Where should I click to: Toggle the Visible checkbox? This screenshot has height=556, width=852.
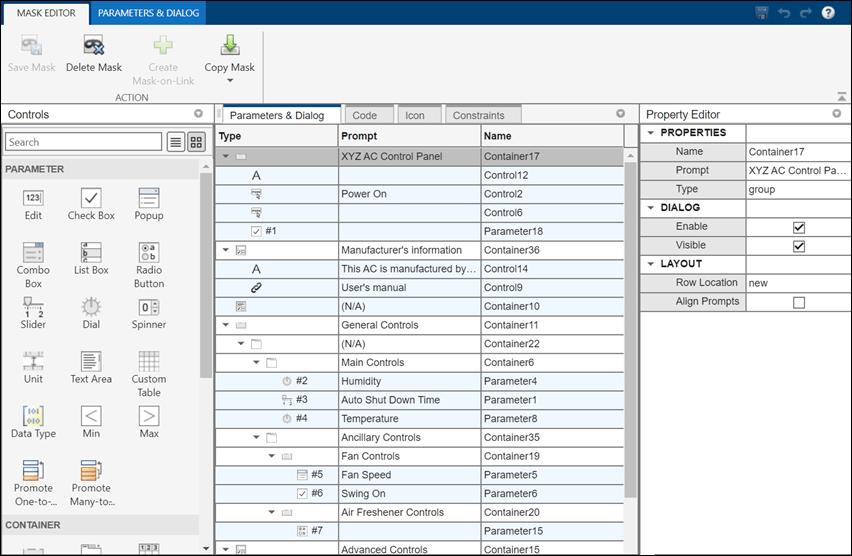[x=798, y=246]
